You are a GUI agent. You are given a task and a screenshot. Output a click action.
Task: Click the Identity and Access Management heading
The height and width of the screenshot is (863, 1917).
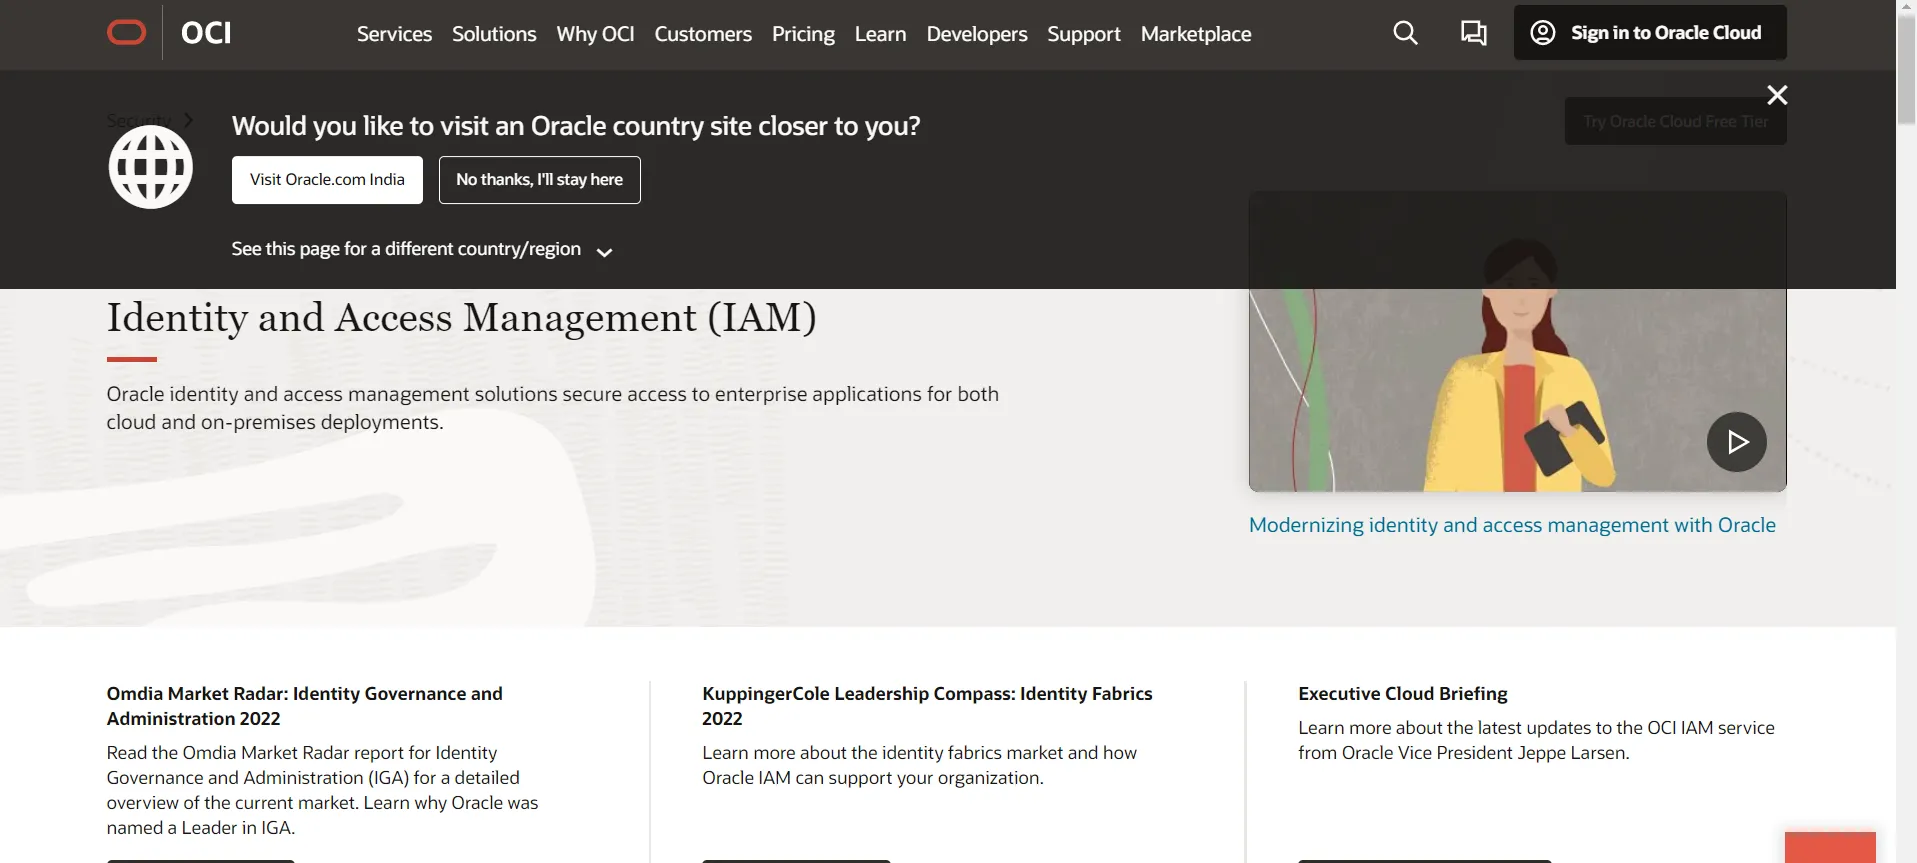461,318
